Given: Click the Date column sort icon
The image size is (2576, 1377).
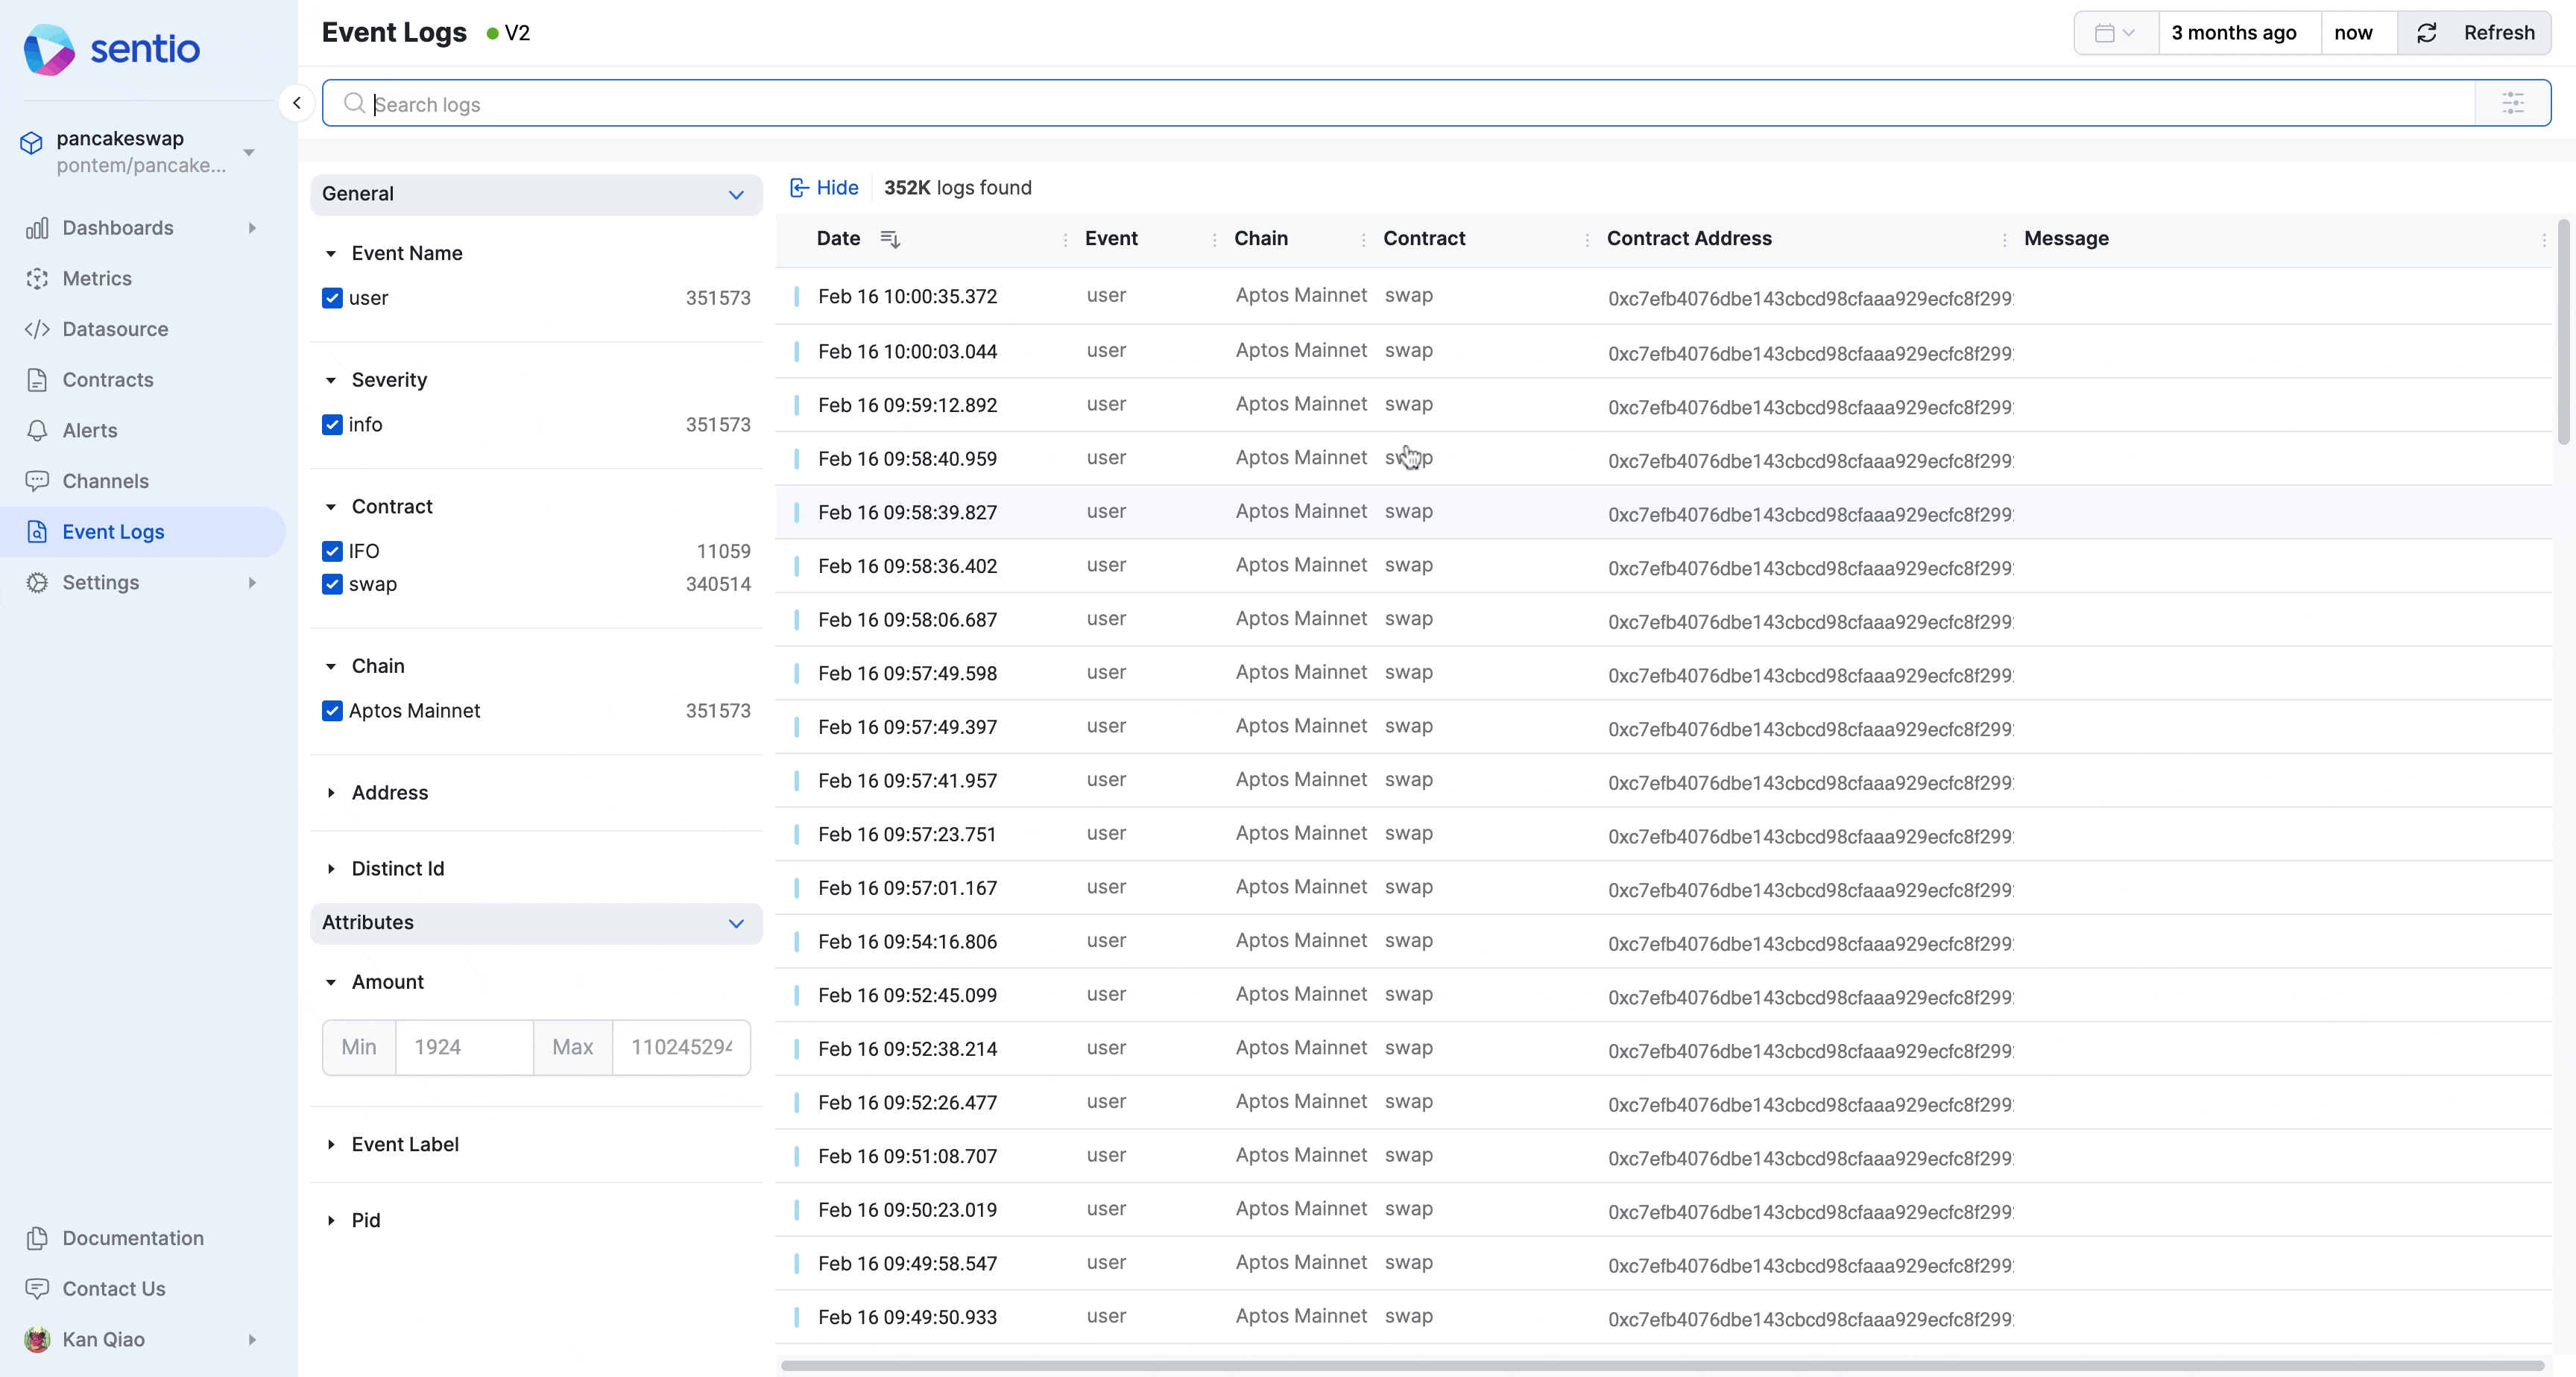Looking at the screenshot, I should point(889,239).
